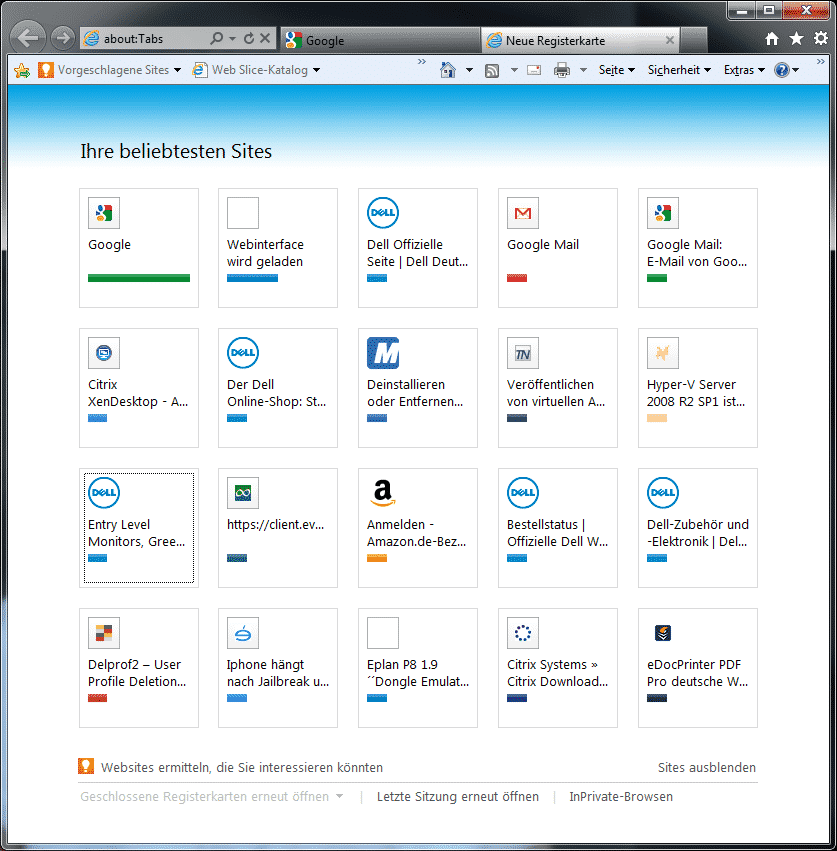
Task: Add to favorites bar star icon
Action: (22, 70)
